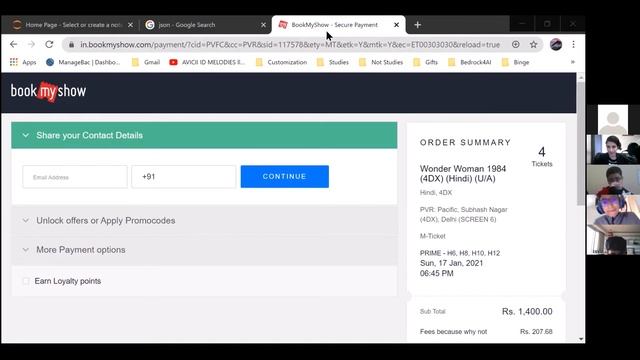
Task: Click the BookMyShow logo
Action: tap(48, 91)
